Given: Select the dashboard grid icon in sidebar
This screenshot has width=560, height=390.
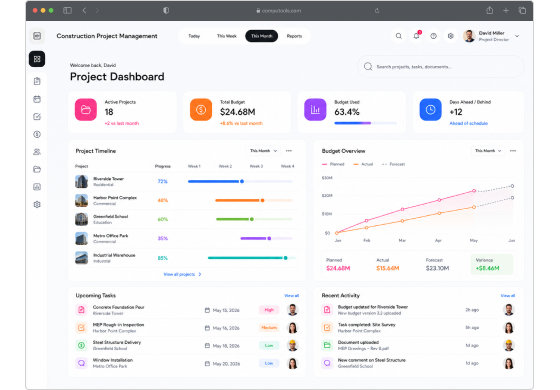Looking at the screenshot, I should (x=37, y=59).
